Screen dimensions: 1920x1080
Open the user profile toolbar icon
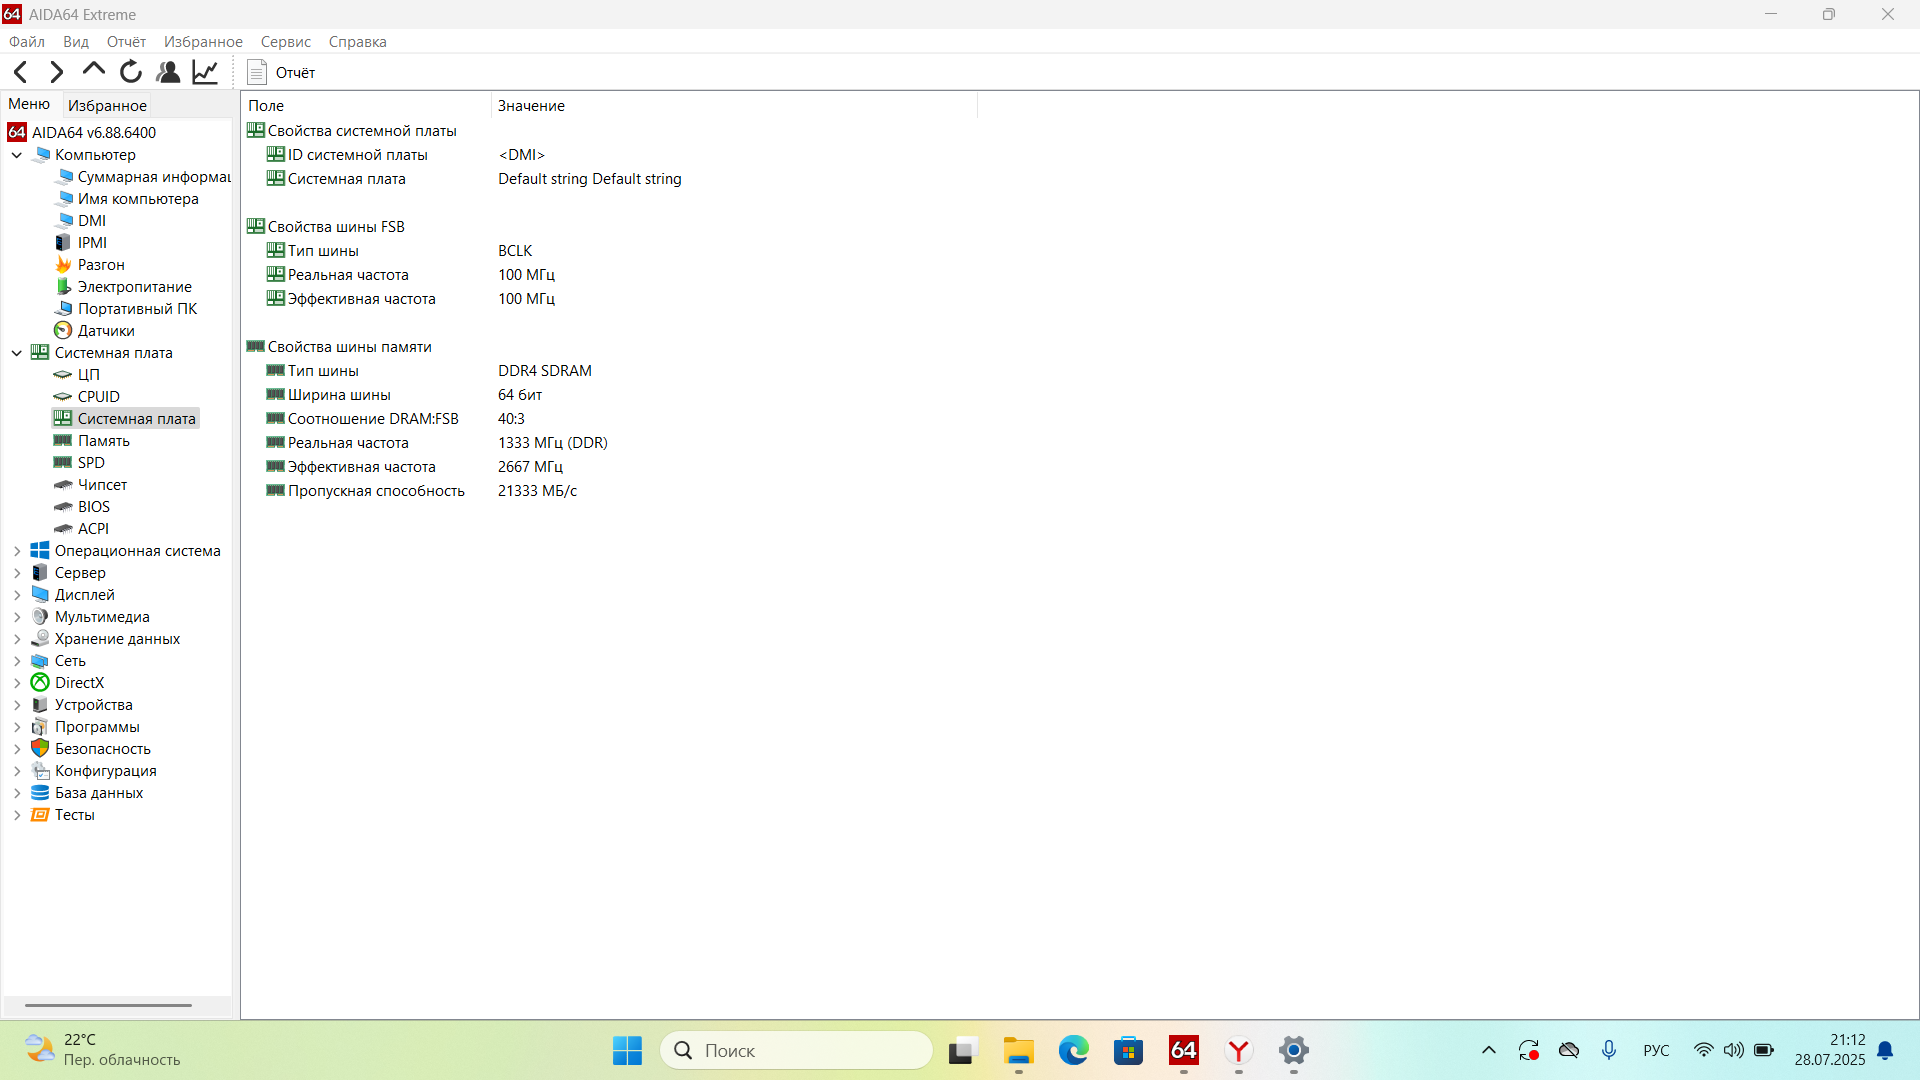[168, 72]
